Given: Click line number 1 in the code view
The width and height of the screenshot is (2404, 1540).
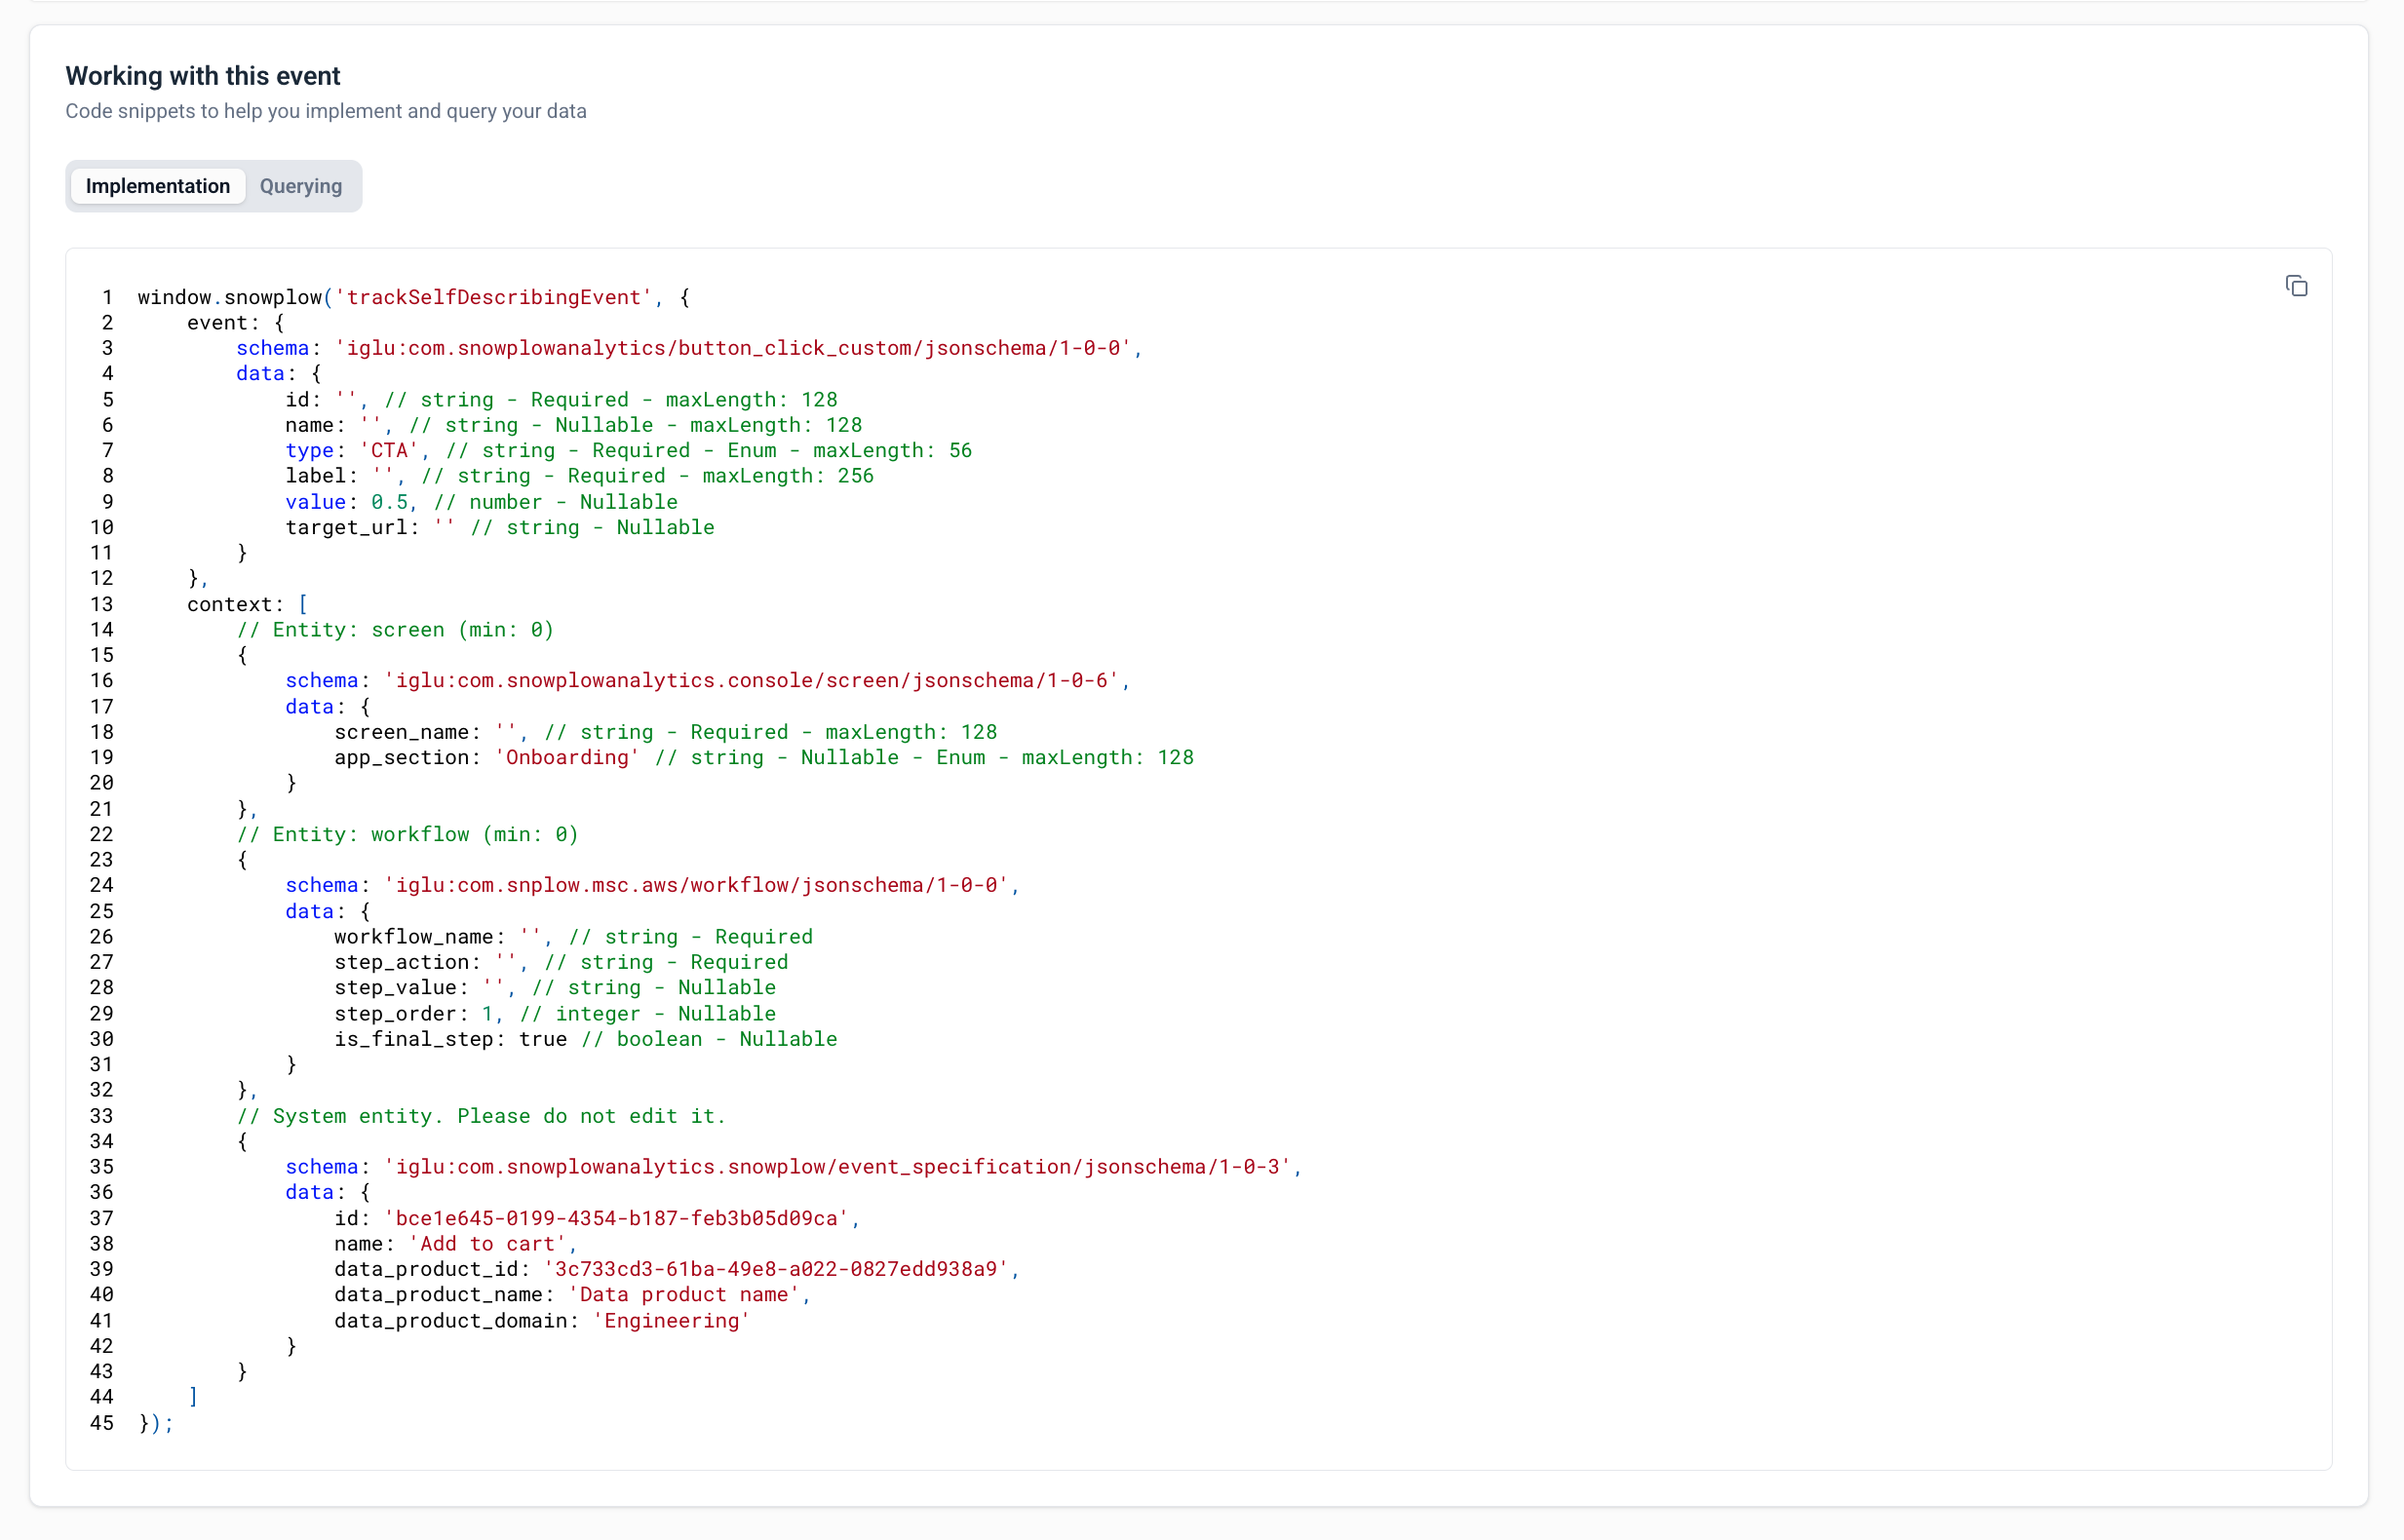Looking at the screenshot, I should point(106,297).
